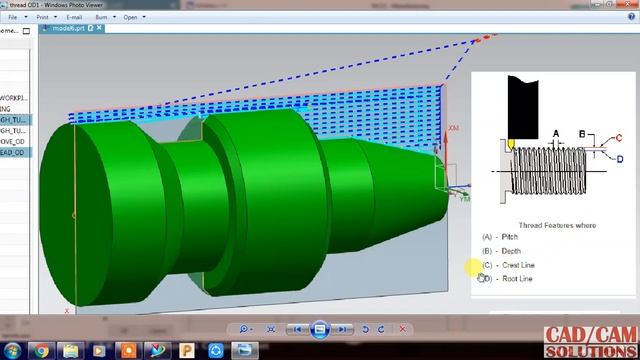640x360 pixels.
Task: Open the Print menu
Action: pos(42,17)
